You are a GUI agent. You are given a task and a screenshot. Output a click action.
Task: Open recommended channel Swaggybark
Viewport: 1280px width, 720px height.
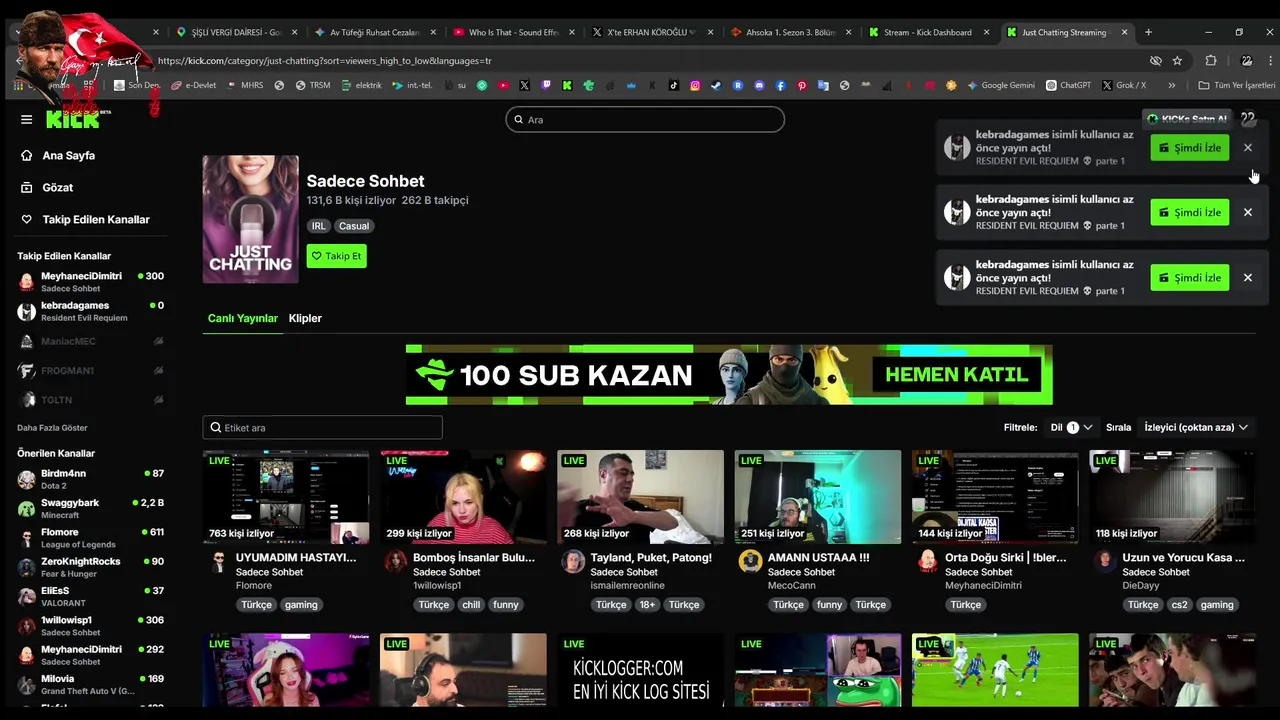pyautogui.click(x=90, y=508)
